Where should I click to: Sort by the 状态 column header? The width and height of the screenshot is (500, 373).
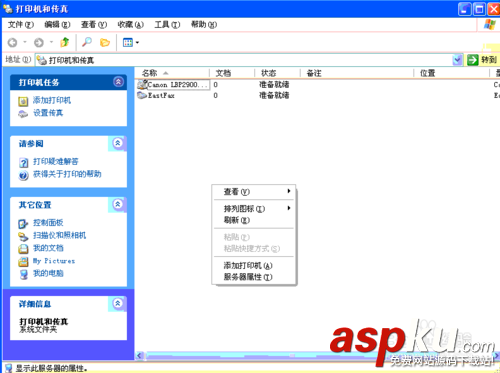pyautogui.click(x=277, y=73)
